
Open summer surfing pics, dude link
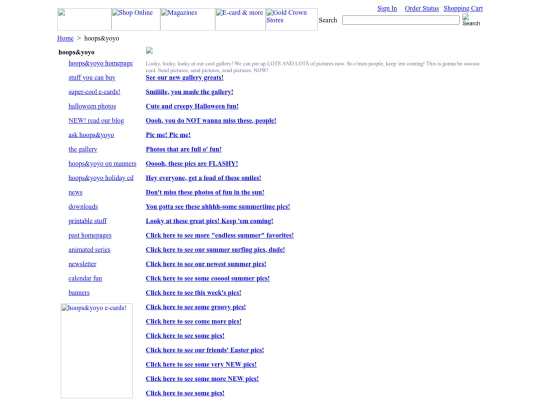click(x=215, y=250)
